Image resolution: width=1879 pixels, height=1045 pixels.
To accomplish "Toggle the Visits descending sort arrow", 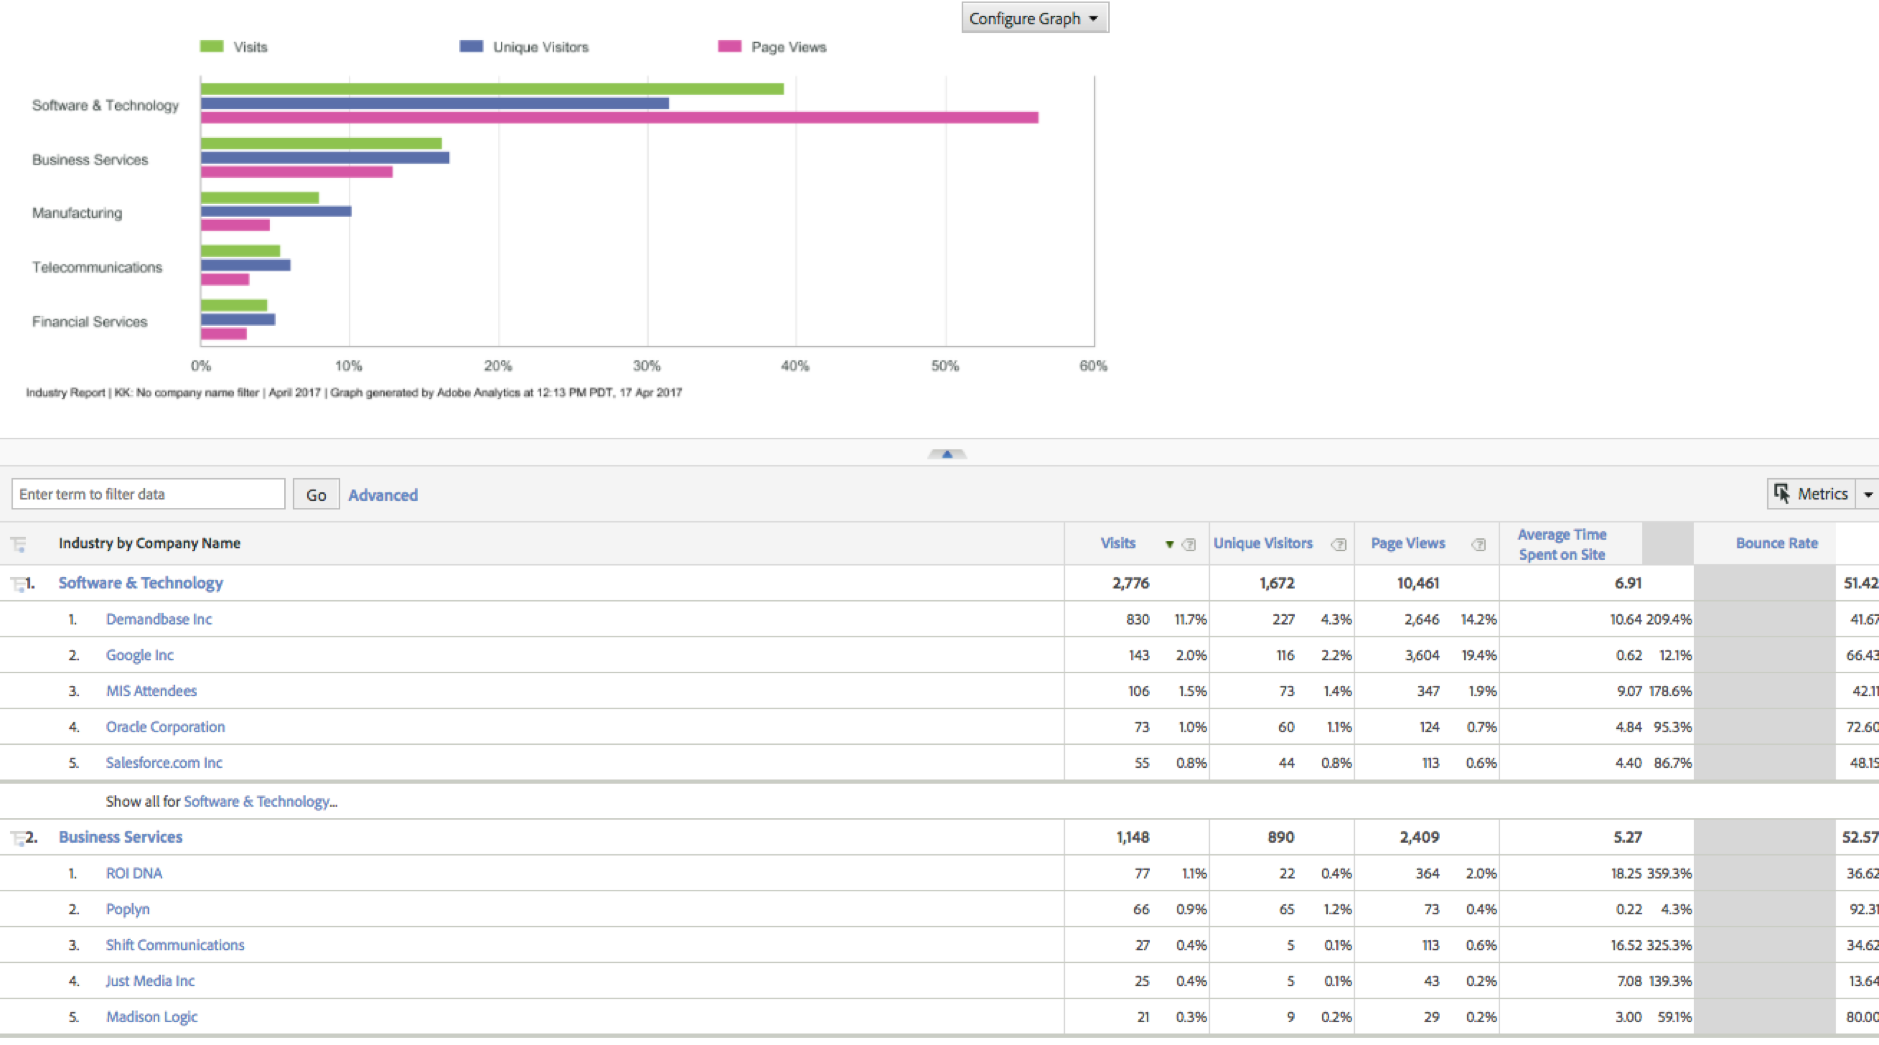I will (1169, 545).
